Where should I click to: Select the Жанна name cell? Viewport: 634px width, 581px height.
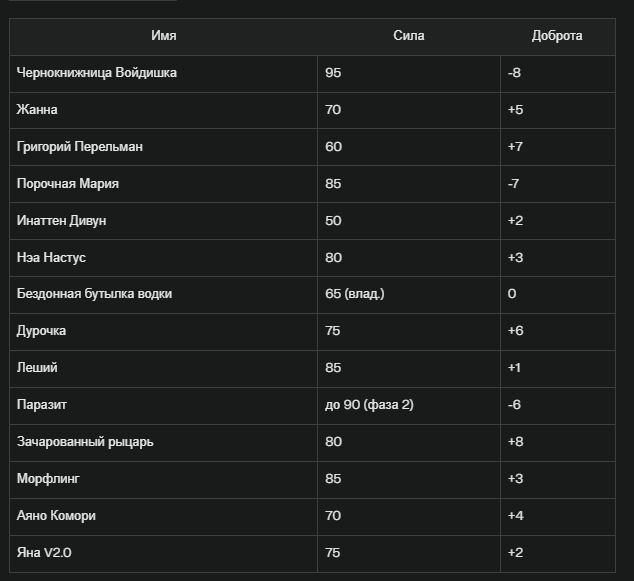tap(163, 110)
